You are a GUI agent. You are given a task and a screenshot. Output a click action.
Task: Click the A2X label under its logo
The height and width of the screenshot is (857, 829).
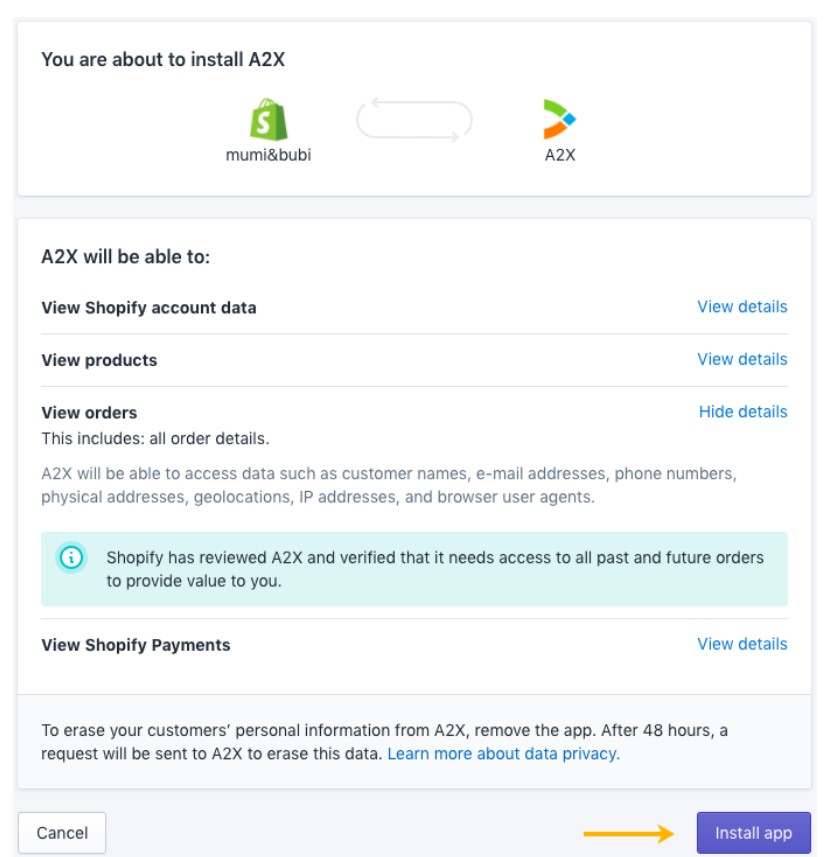560,155
